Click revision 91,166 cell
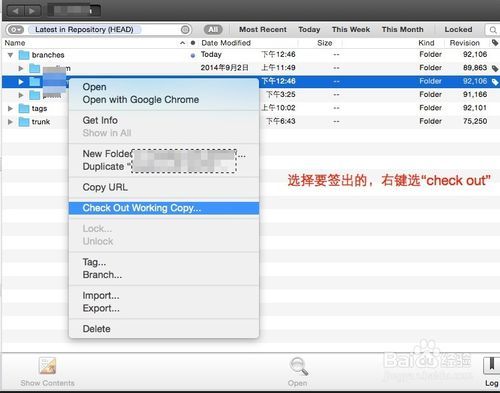The image size is (500, 393). point(475,95)
